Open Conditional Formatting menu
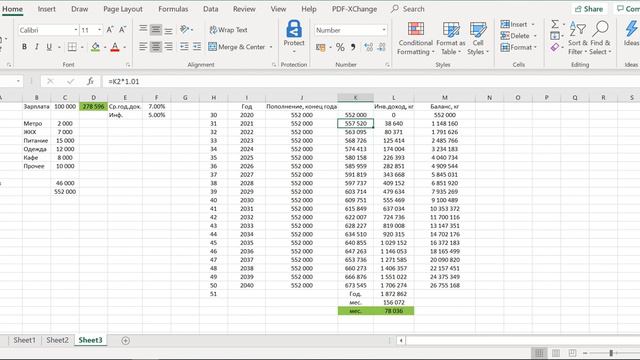640x360 pixels. (x=415, y=38)
